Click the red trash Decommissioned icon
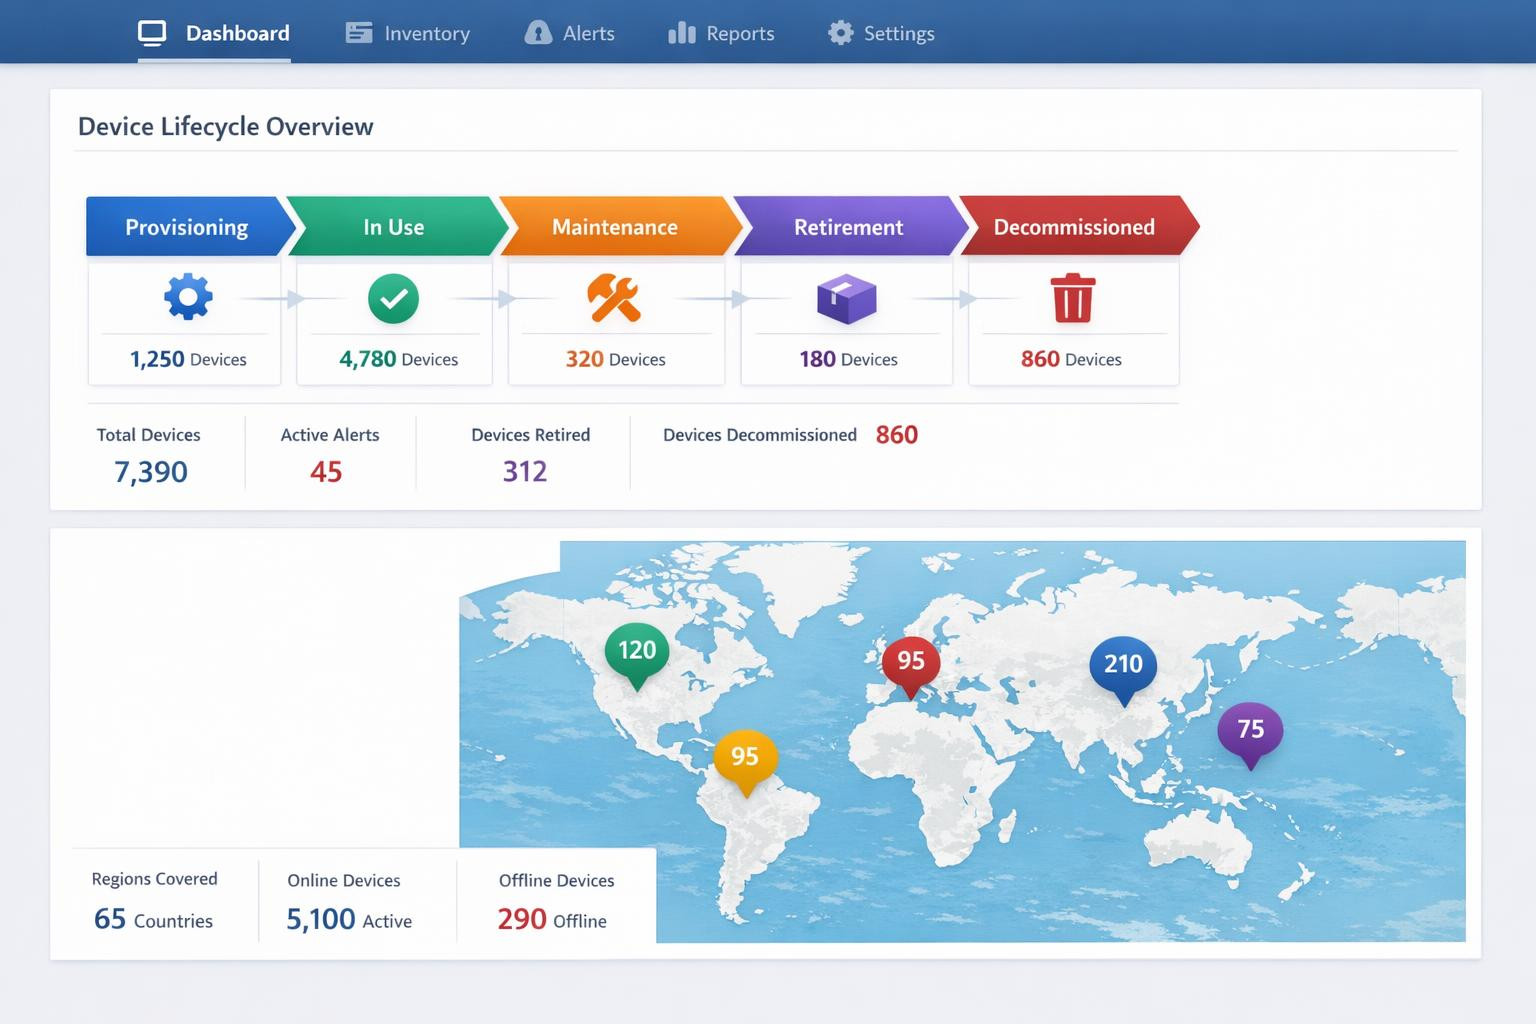The image size is (1536, 1024). pyautogui.click(x=1072, y=298)
